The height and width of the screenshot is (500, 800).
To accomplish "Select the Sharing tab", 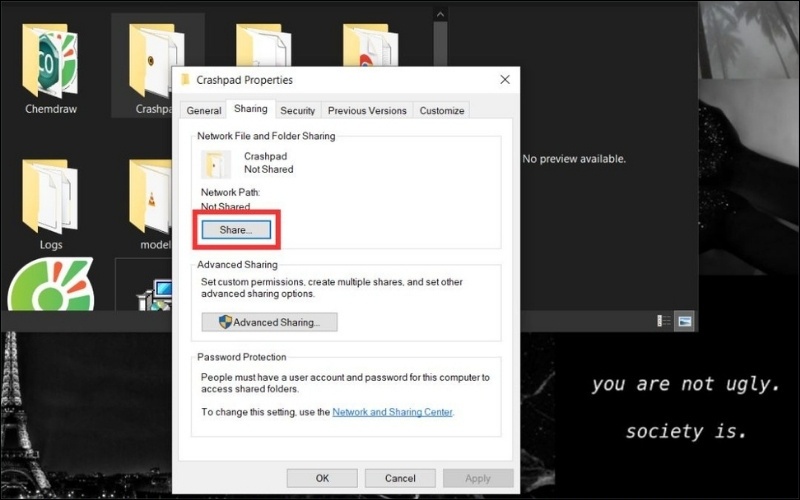I will [250, 110].
